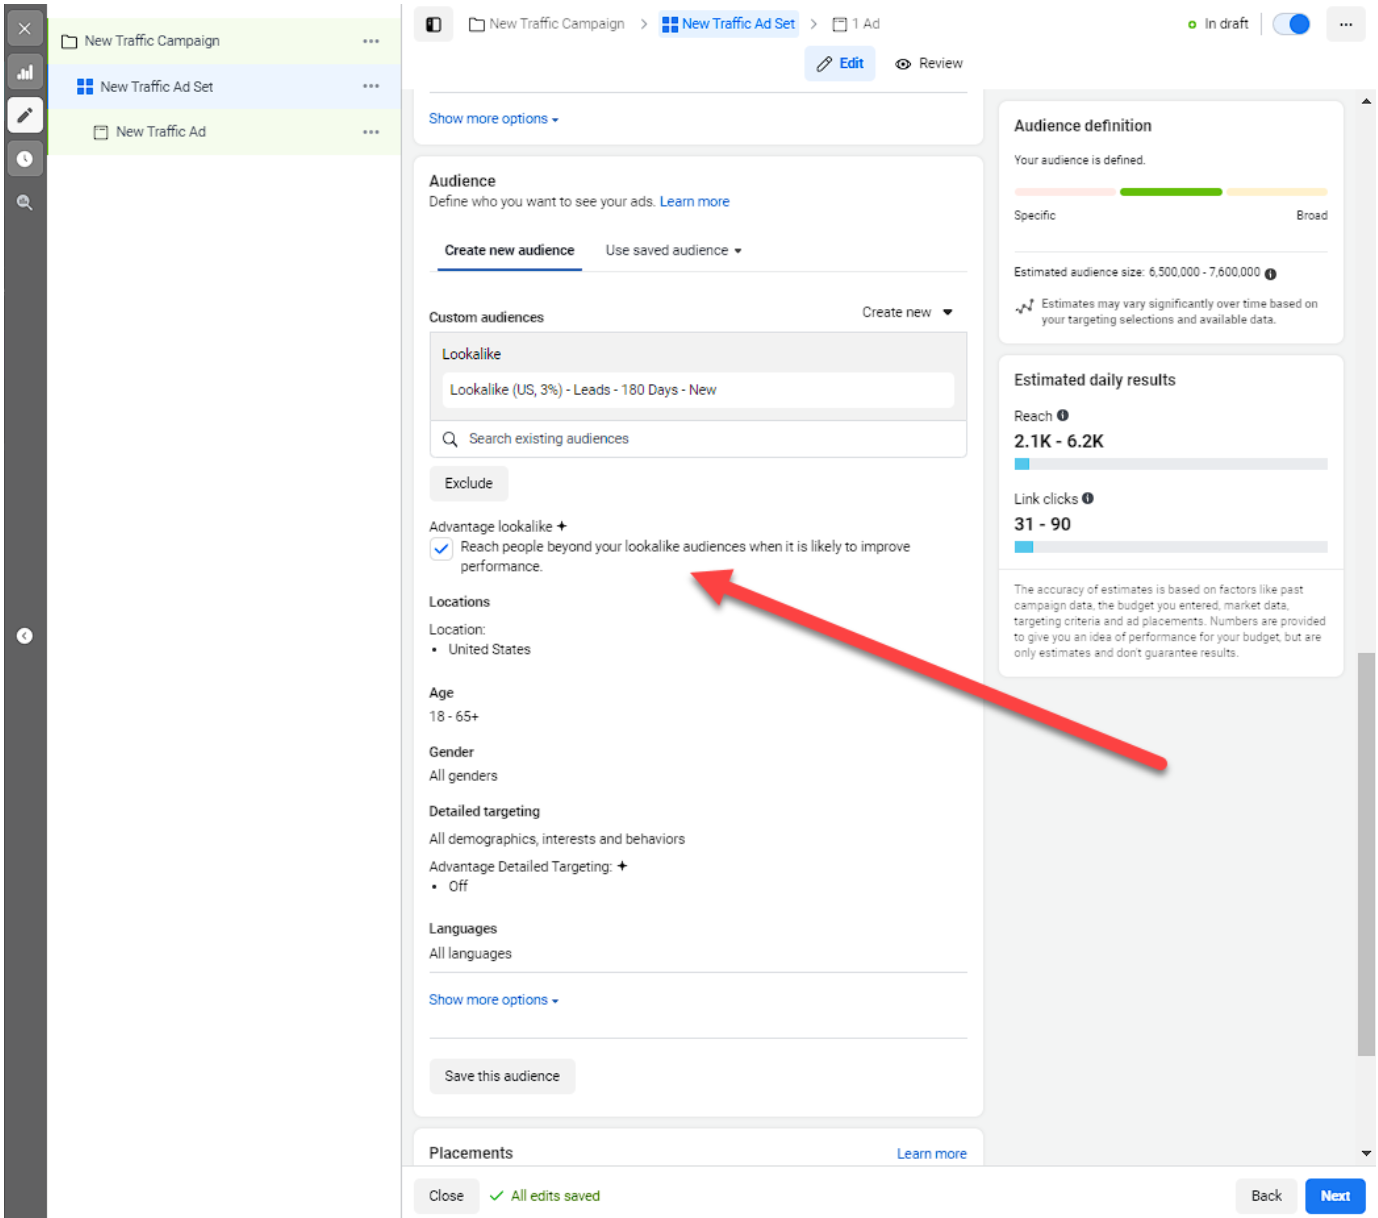Switch the ad set status toggle off
Image resolution: width=1378 pixels, height=1218 pixels.
click(x=1291, y=24)
